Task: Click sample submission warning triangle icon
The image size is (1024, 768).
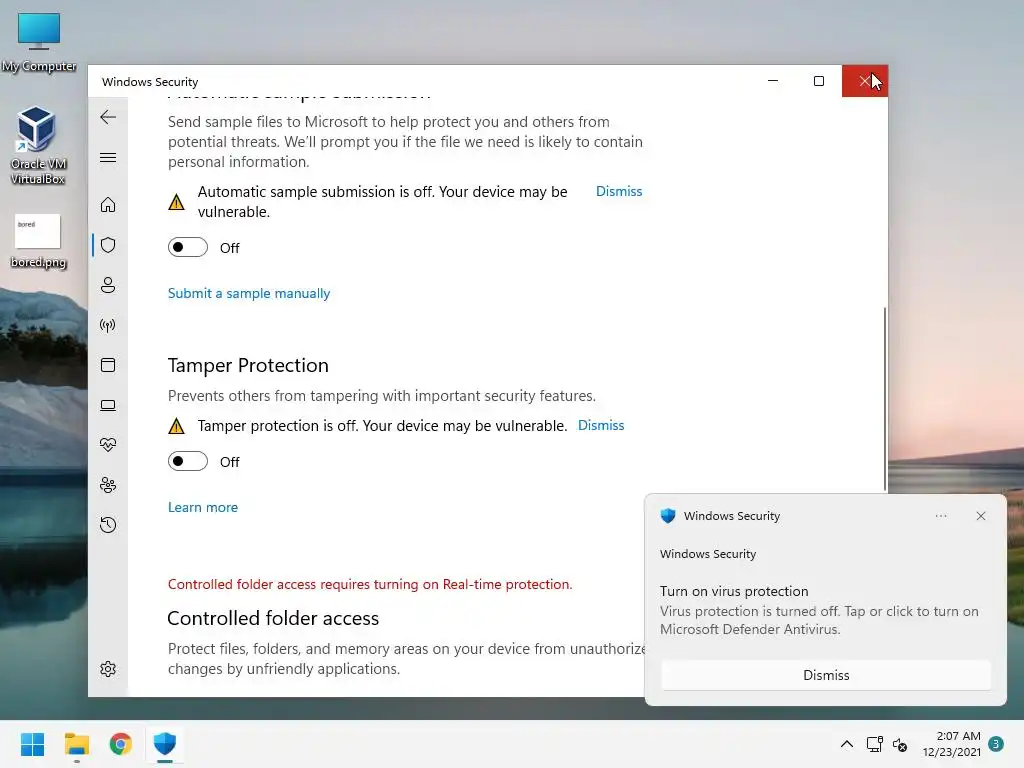Action: (176, 202)
